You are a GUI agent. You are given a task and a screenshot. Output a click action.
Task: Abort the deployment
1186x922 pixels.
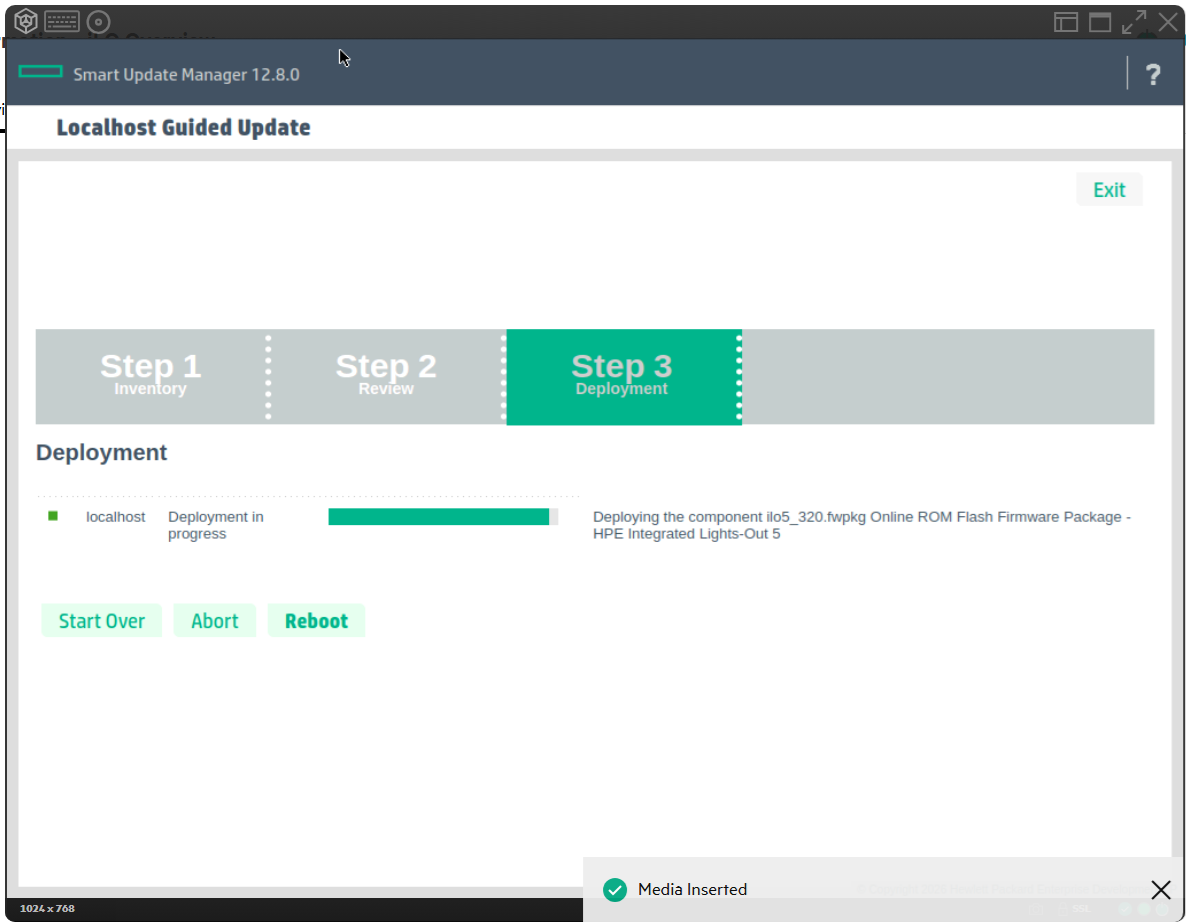(x=215, y=621)
